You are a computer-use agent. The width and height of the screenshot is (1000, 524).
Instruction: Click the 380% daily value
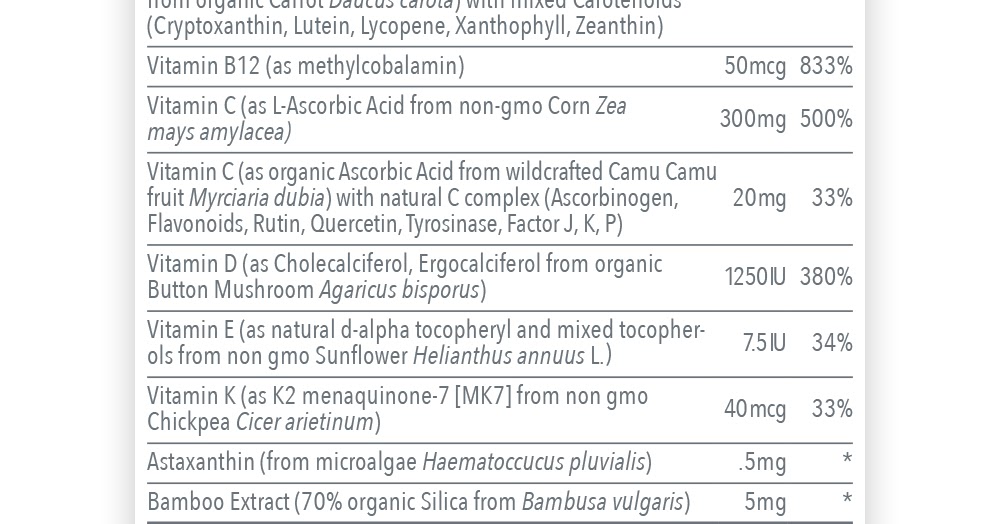pyautogui.click(x=826, y=277)
